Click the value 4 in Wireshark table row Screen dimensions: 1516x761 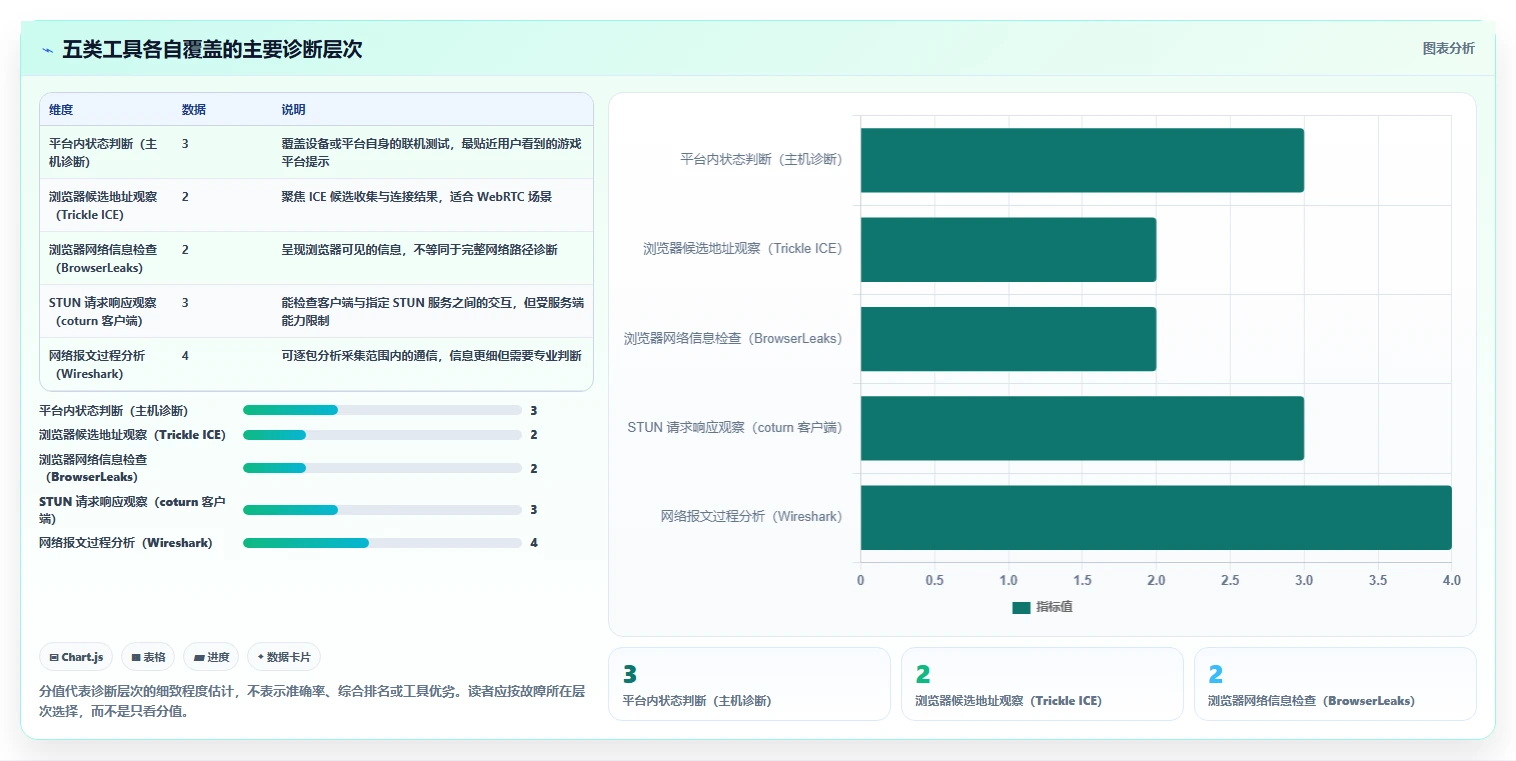pyautogui.click(x=185, y=356)
